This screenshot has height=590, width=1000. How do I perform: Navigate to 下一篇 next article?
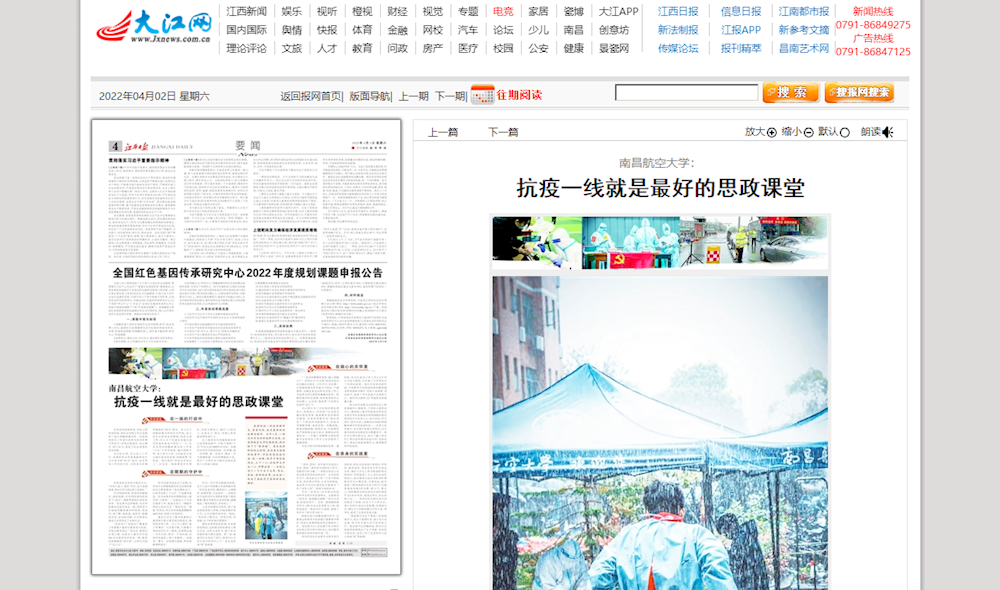pyautogui.click(x=503, y=132)
